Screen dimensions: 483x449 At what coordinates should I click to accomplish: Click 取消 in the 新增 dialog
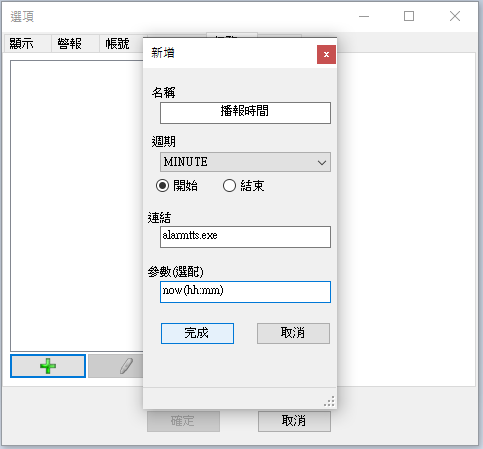[293, 333]
